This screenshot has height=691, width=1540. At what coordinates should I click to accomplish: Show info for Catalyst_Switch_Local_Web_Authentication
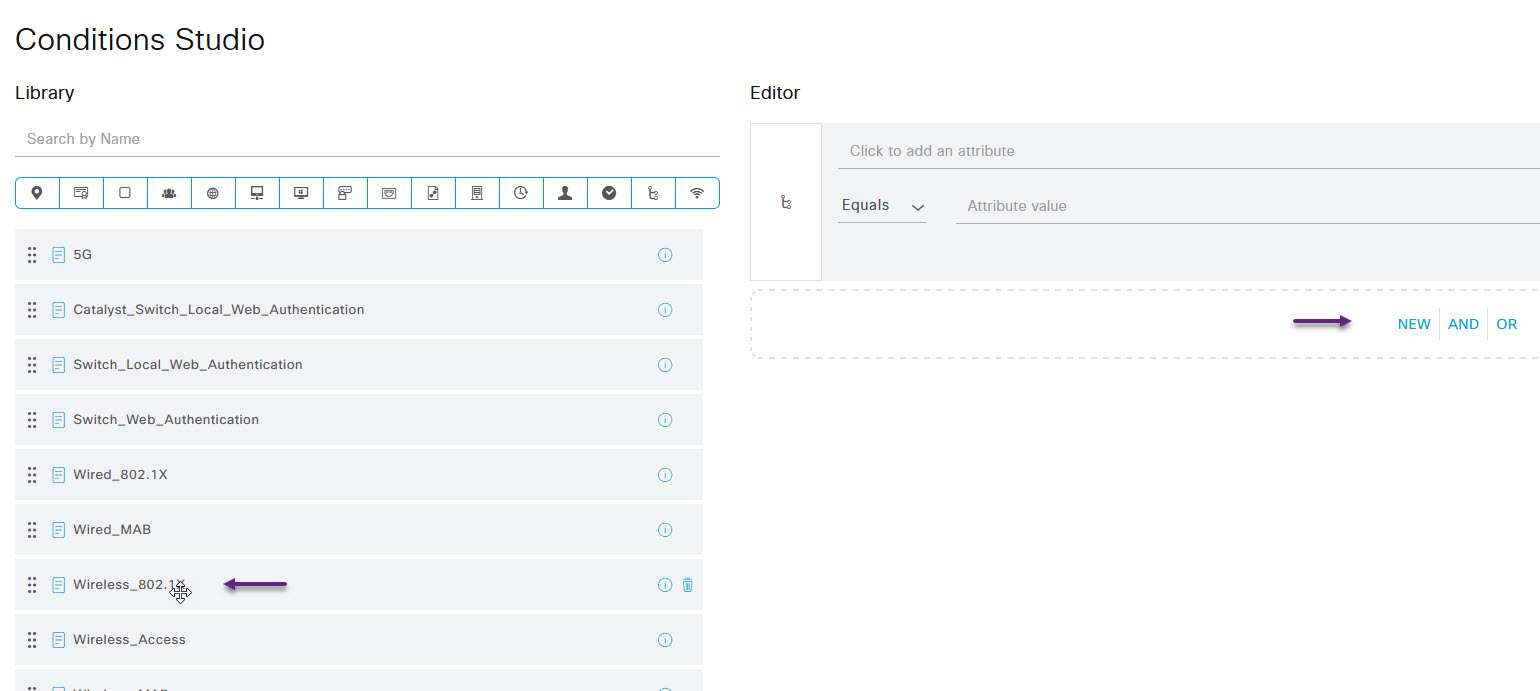click(x=665, y=310)
